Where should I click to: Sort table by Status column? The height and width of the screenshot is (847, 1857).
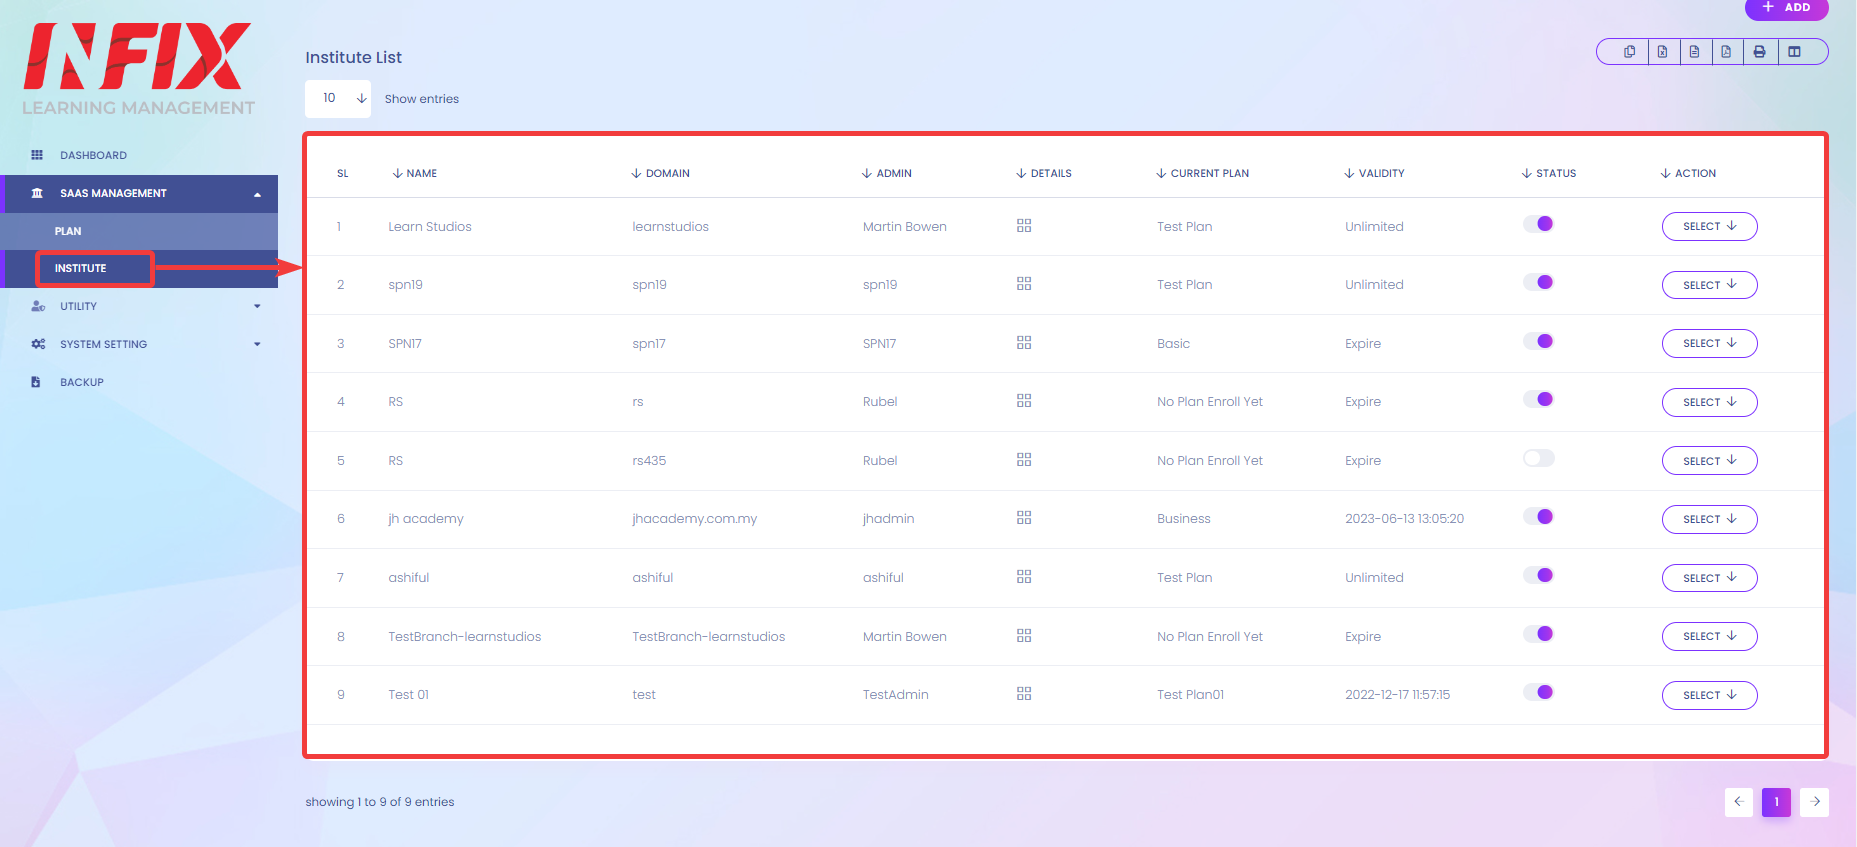1548,173
